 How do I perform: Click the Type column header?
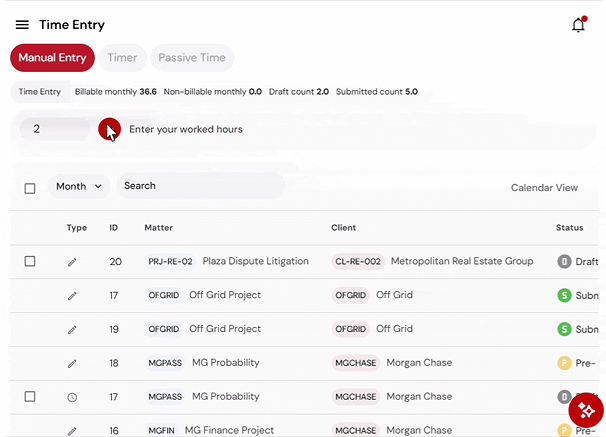click(77, 228)
